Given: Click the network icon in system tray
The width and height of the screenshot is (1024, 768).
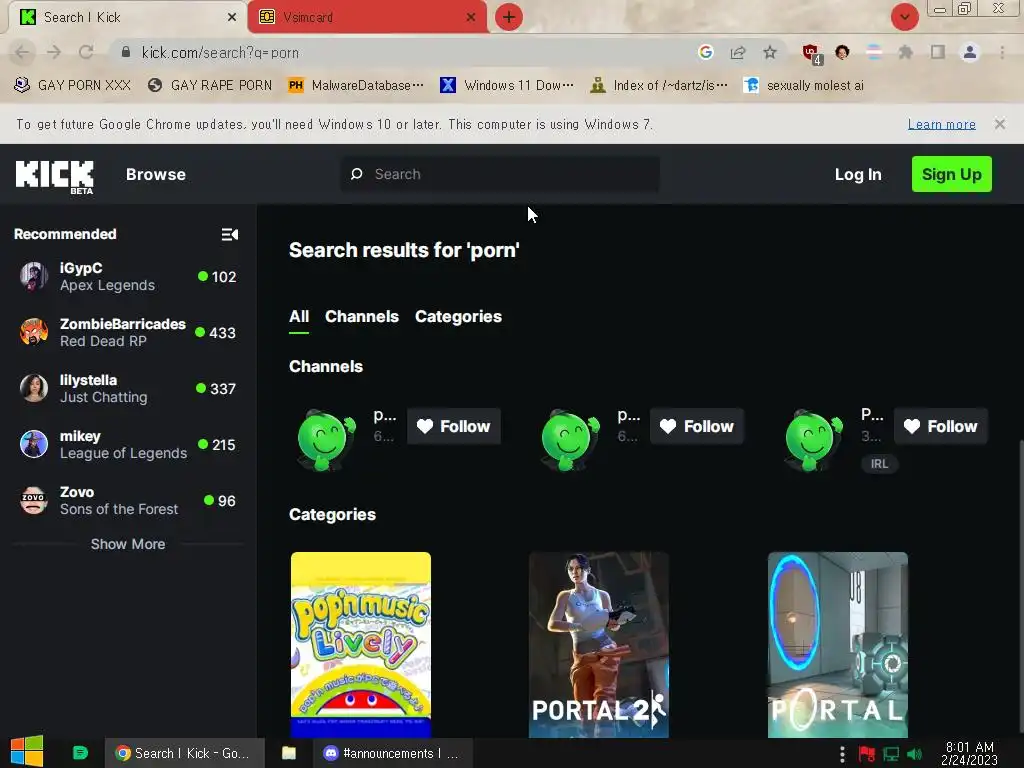Looking at the screenshot, I should [x=891, y=754].
